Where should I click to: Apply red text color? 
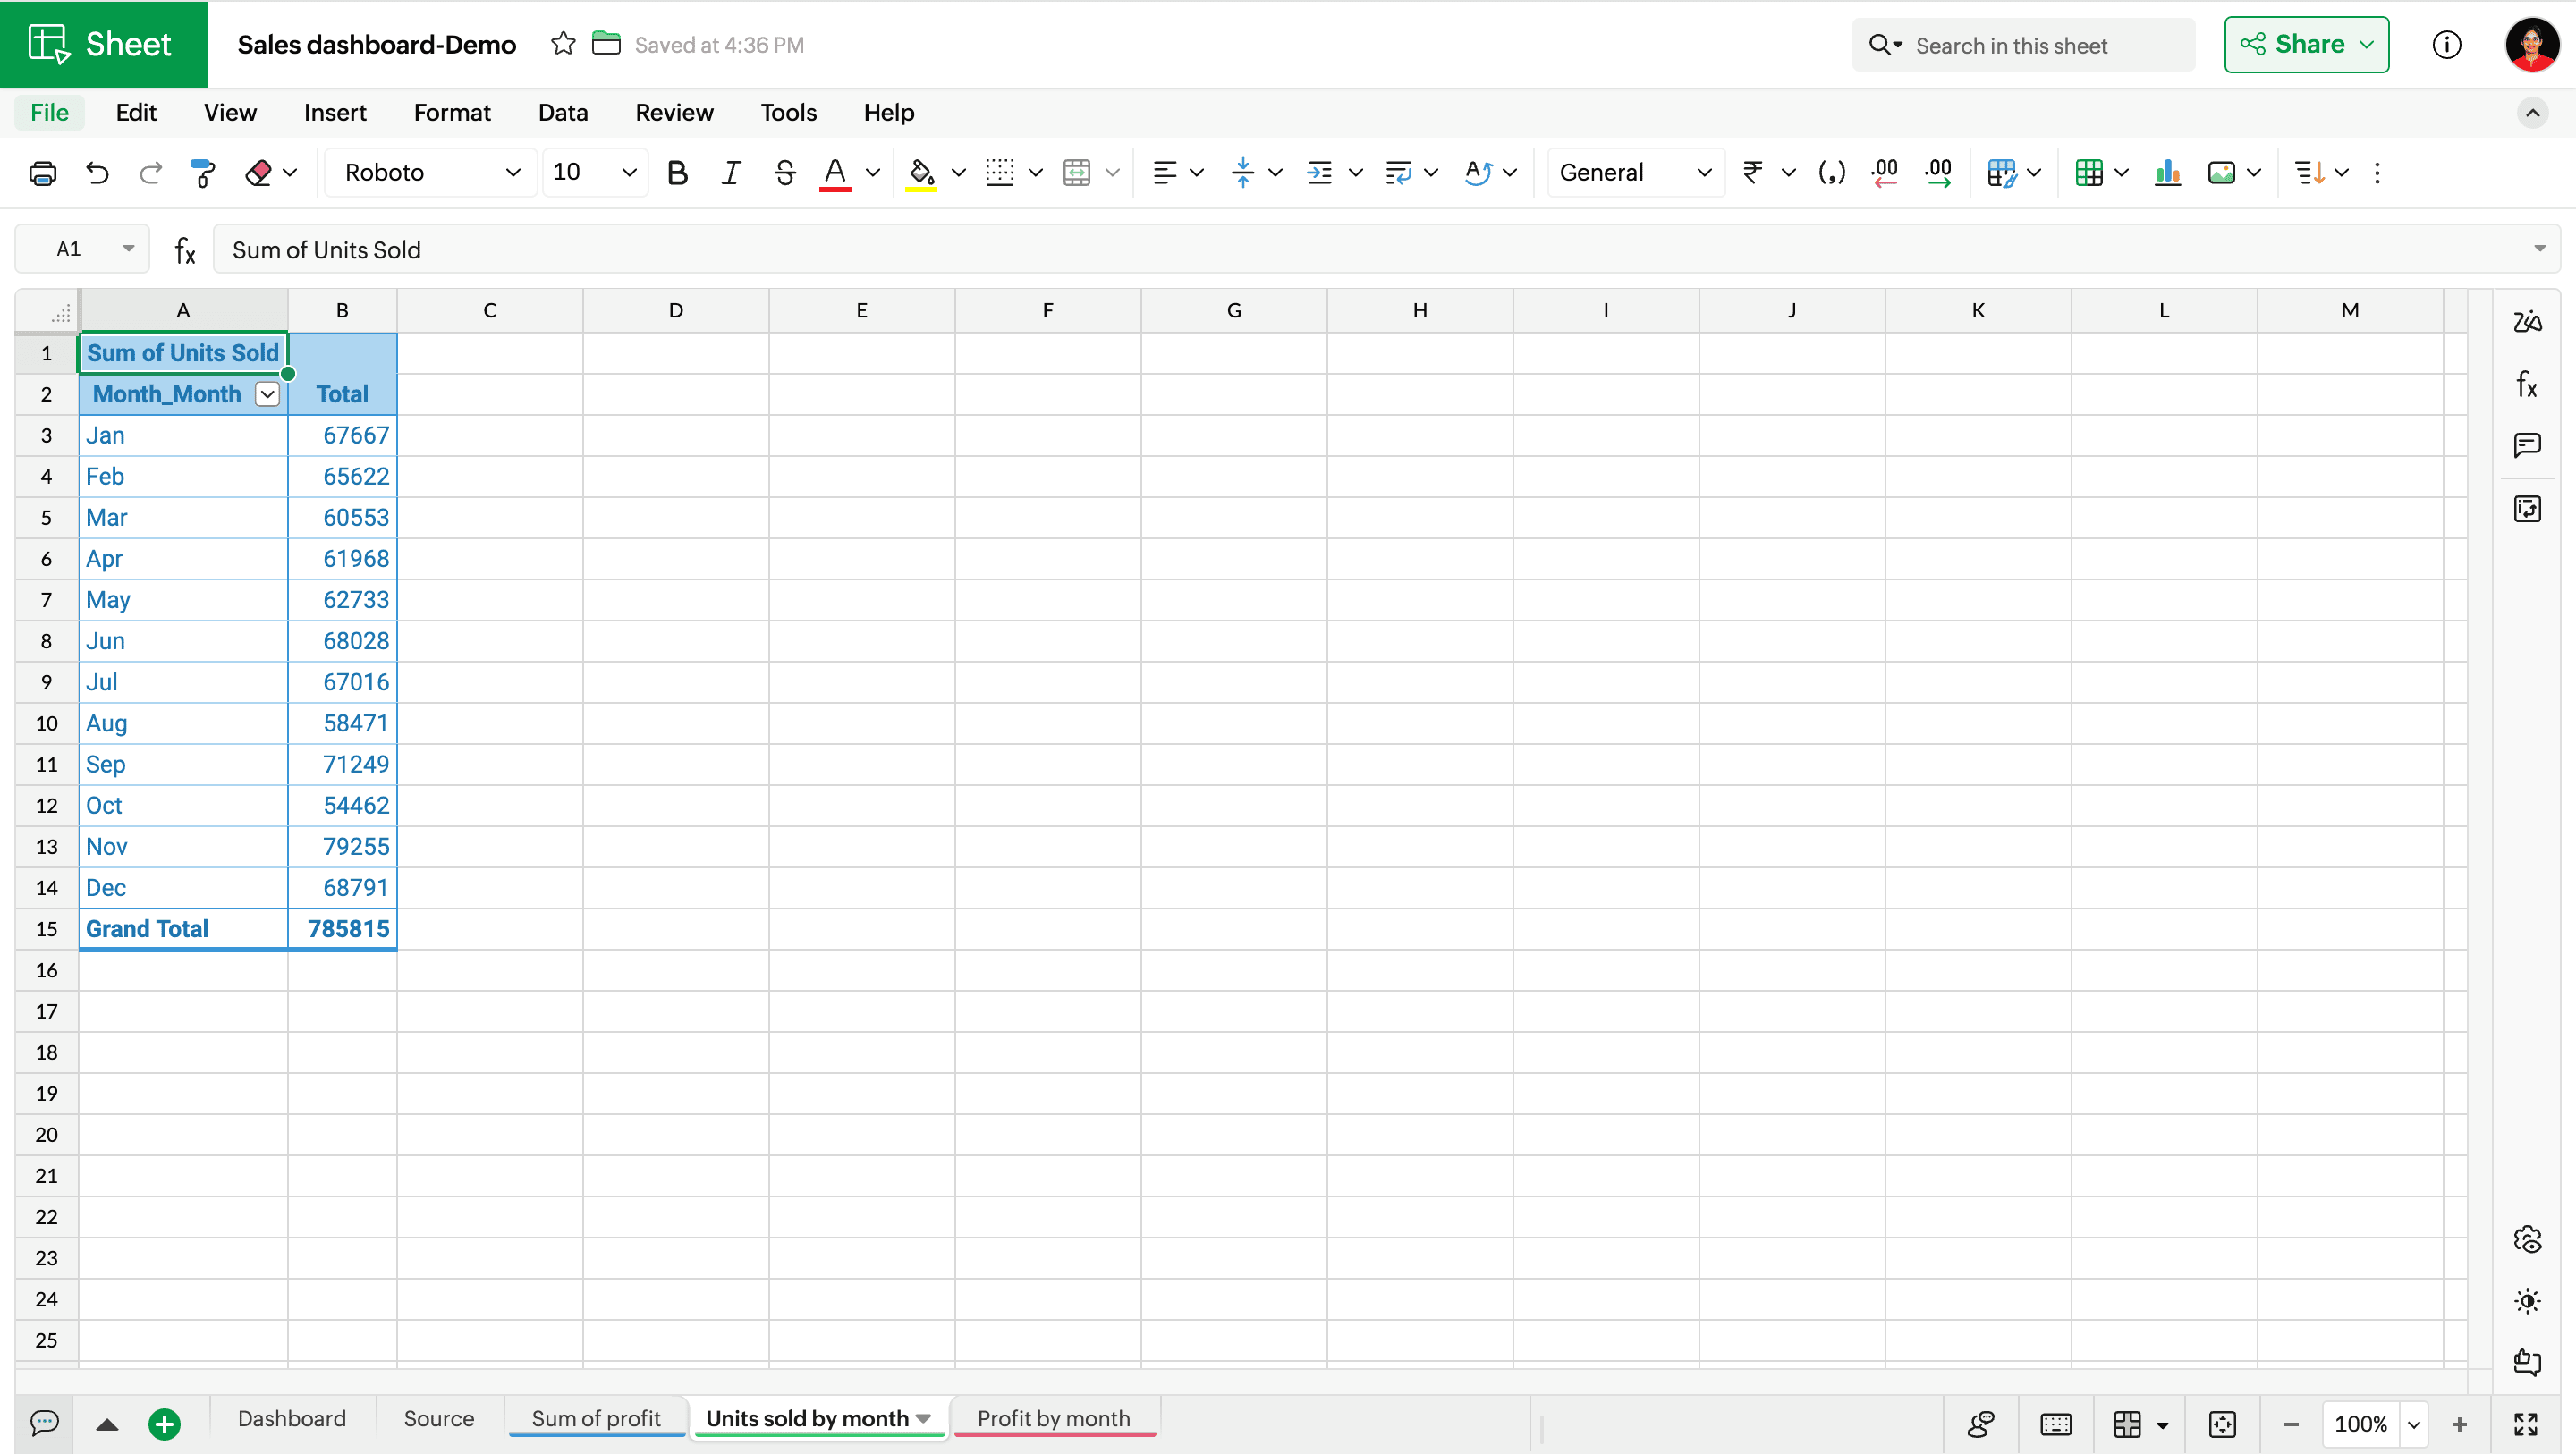point(835,173)
